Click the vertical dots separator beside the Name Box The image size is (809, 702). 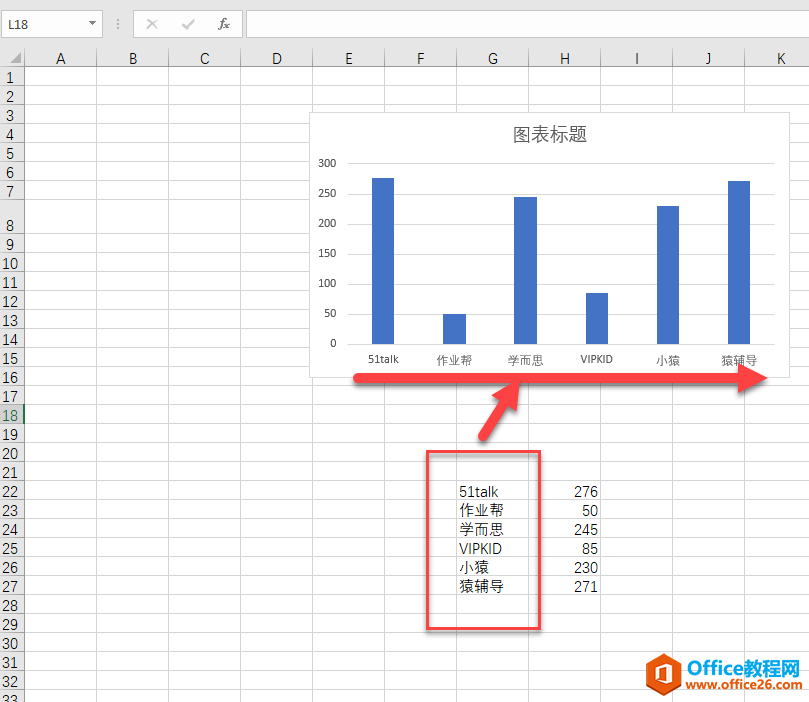(x=117, y=24)
